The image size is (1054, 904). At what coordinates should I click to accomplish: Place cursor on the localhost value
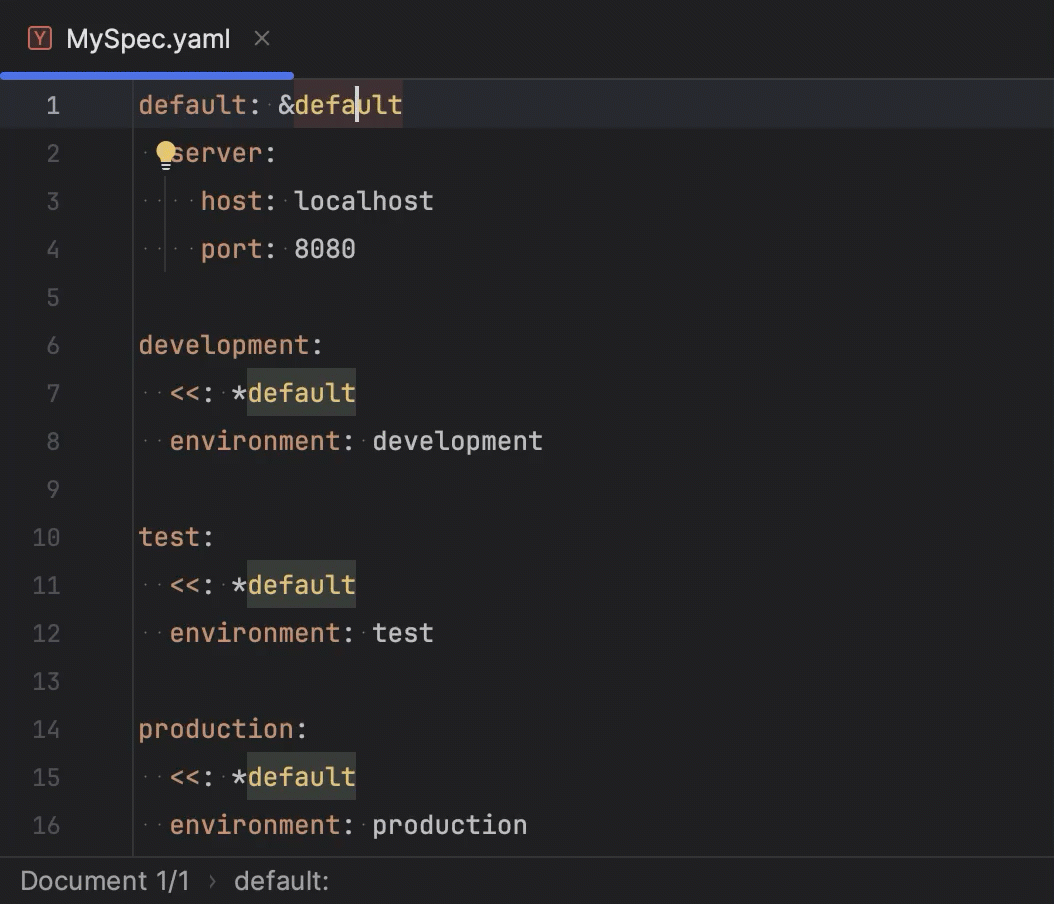click(x=363, y=200)
